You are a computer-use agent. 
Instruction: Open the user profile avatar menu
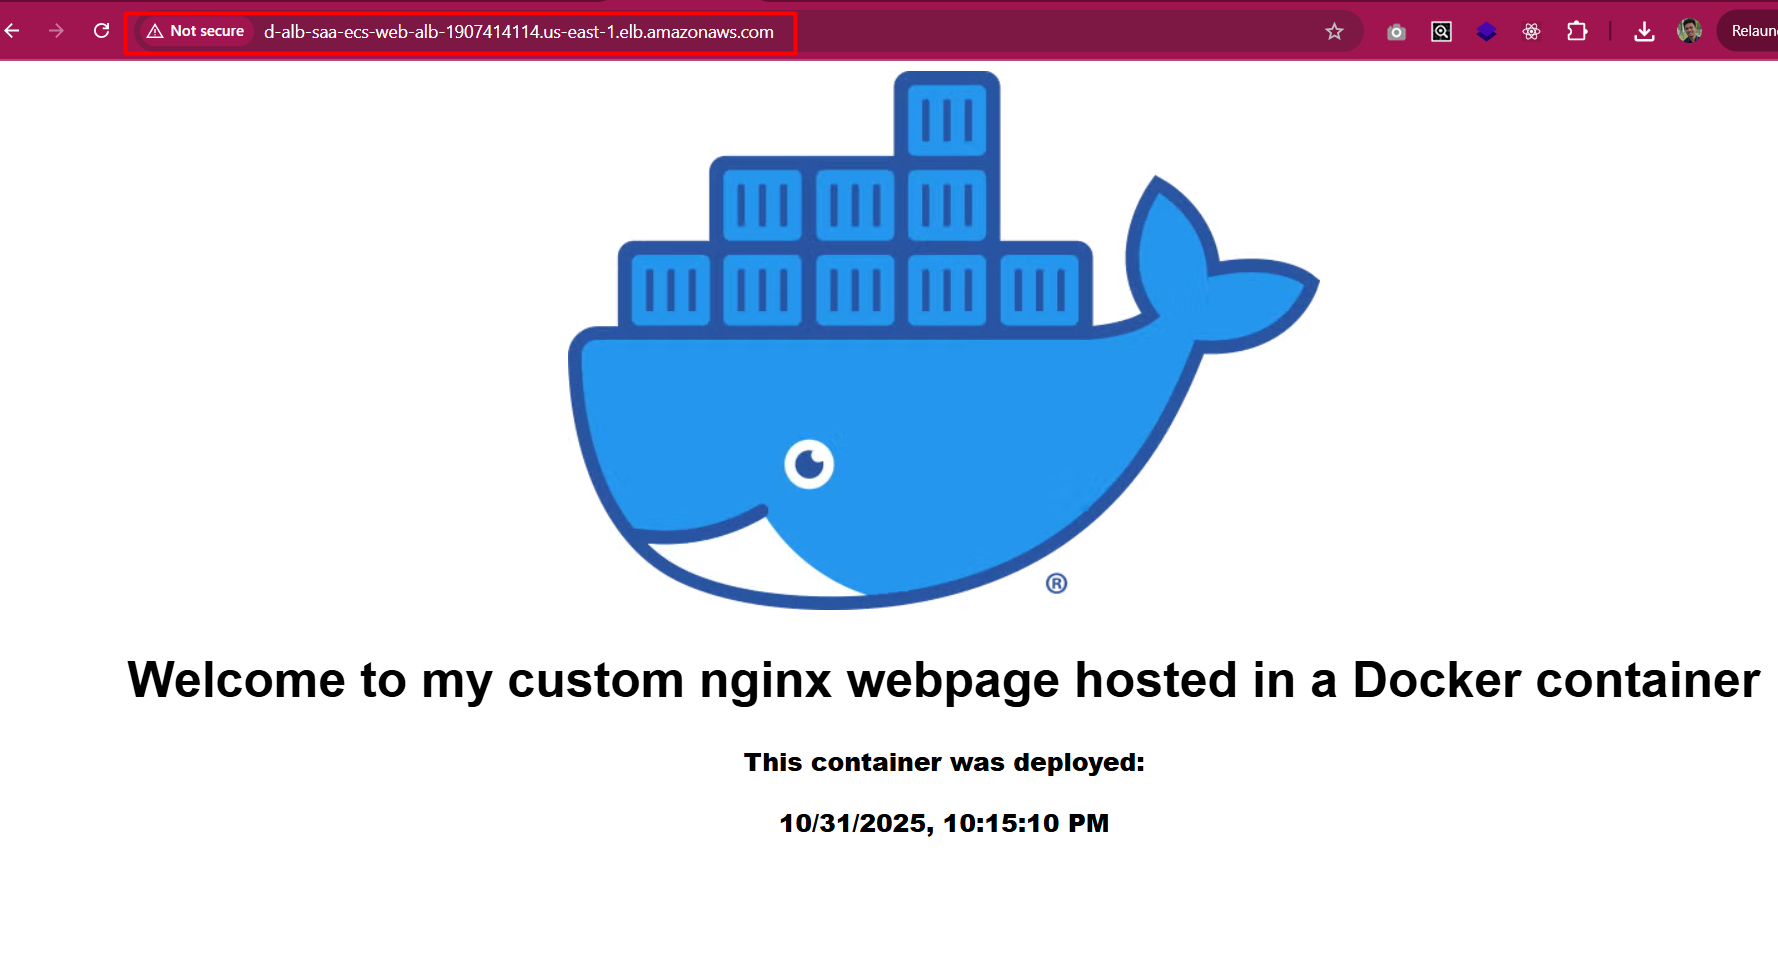(x=1689, y=32)
